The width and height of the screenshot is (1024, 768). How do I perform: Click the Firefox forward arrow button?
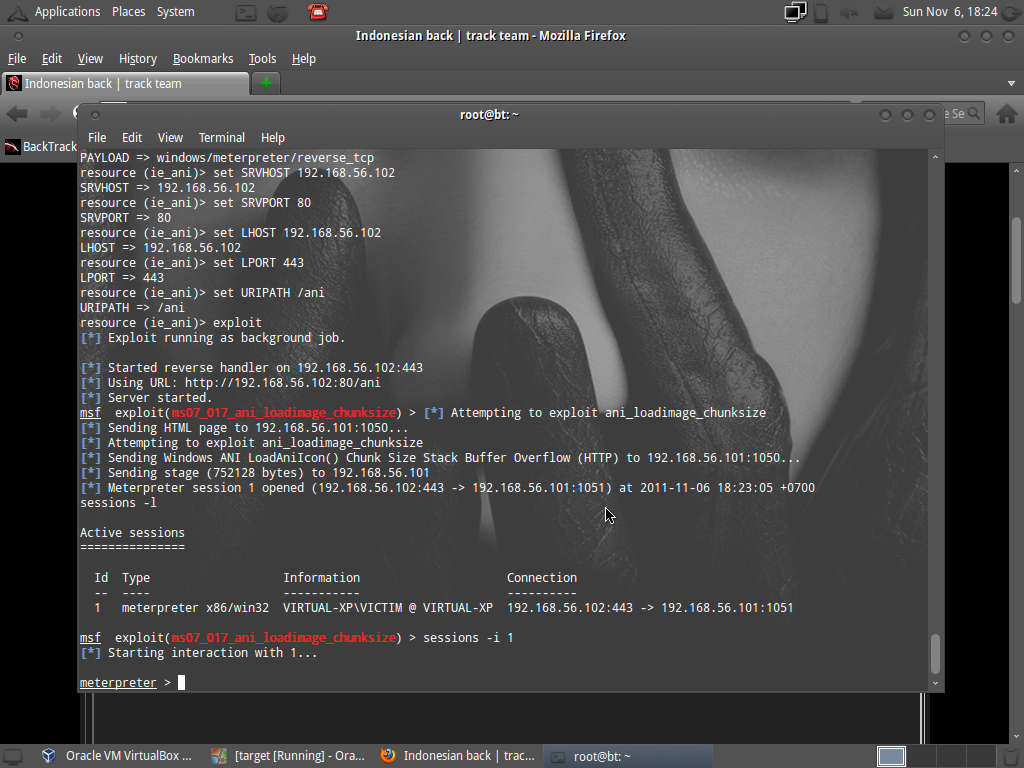coord(50,114)
